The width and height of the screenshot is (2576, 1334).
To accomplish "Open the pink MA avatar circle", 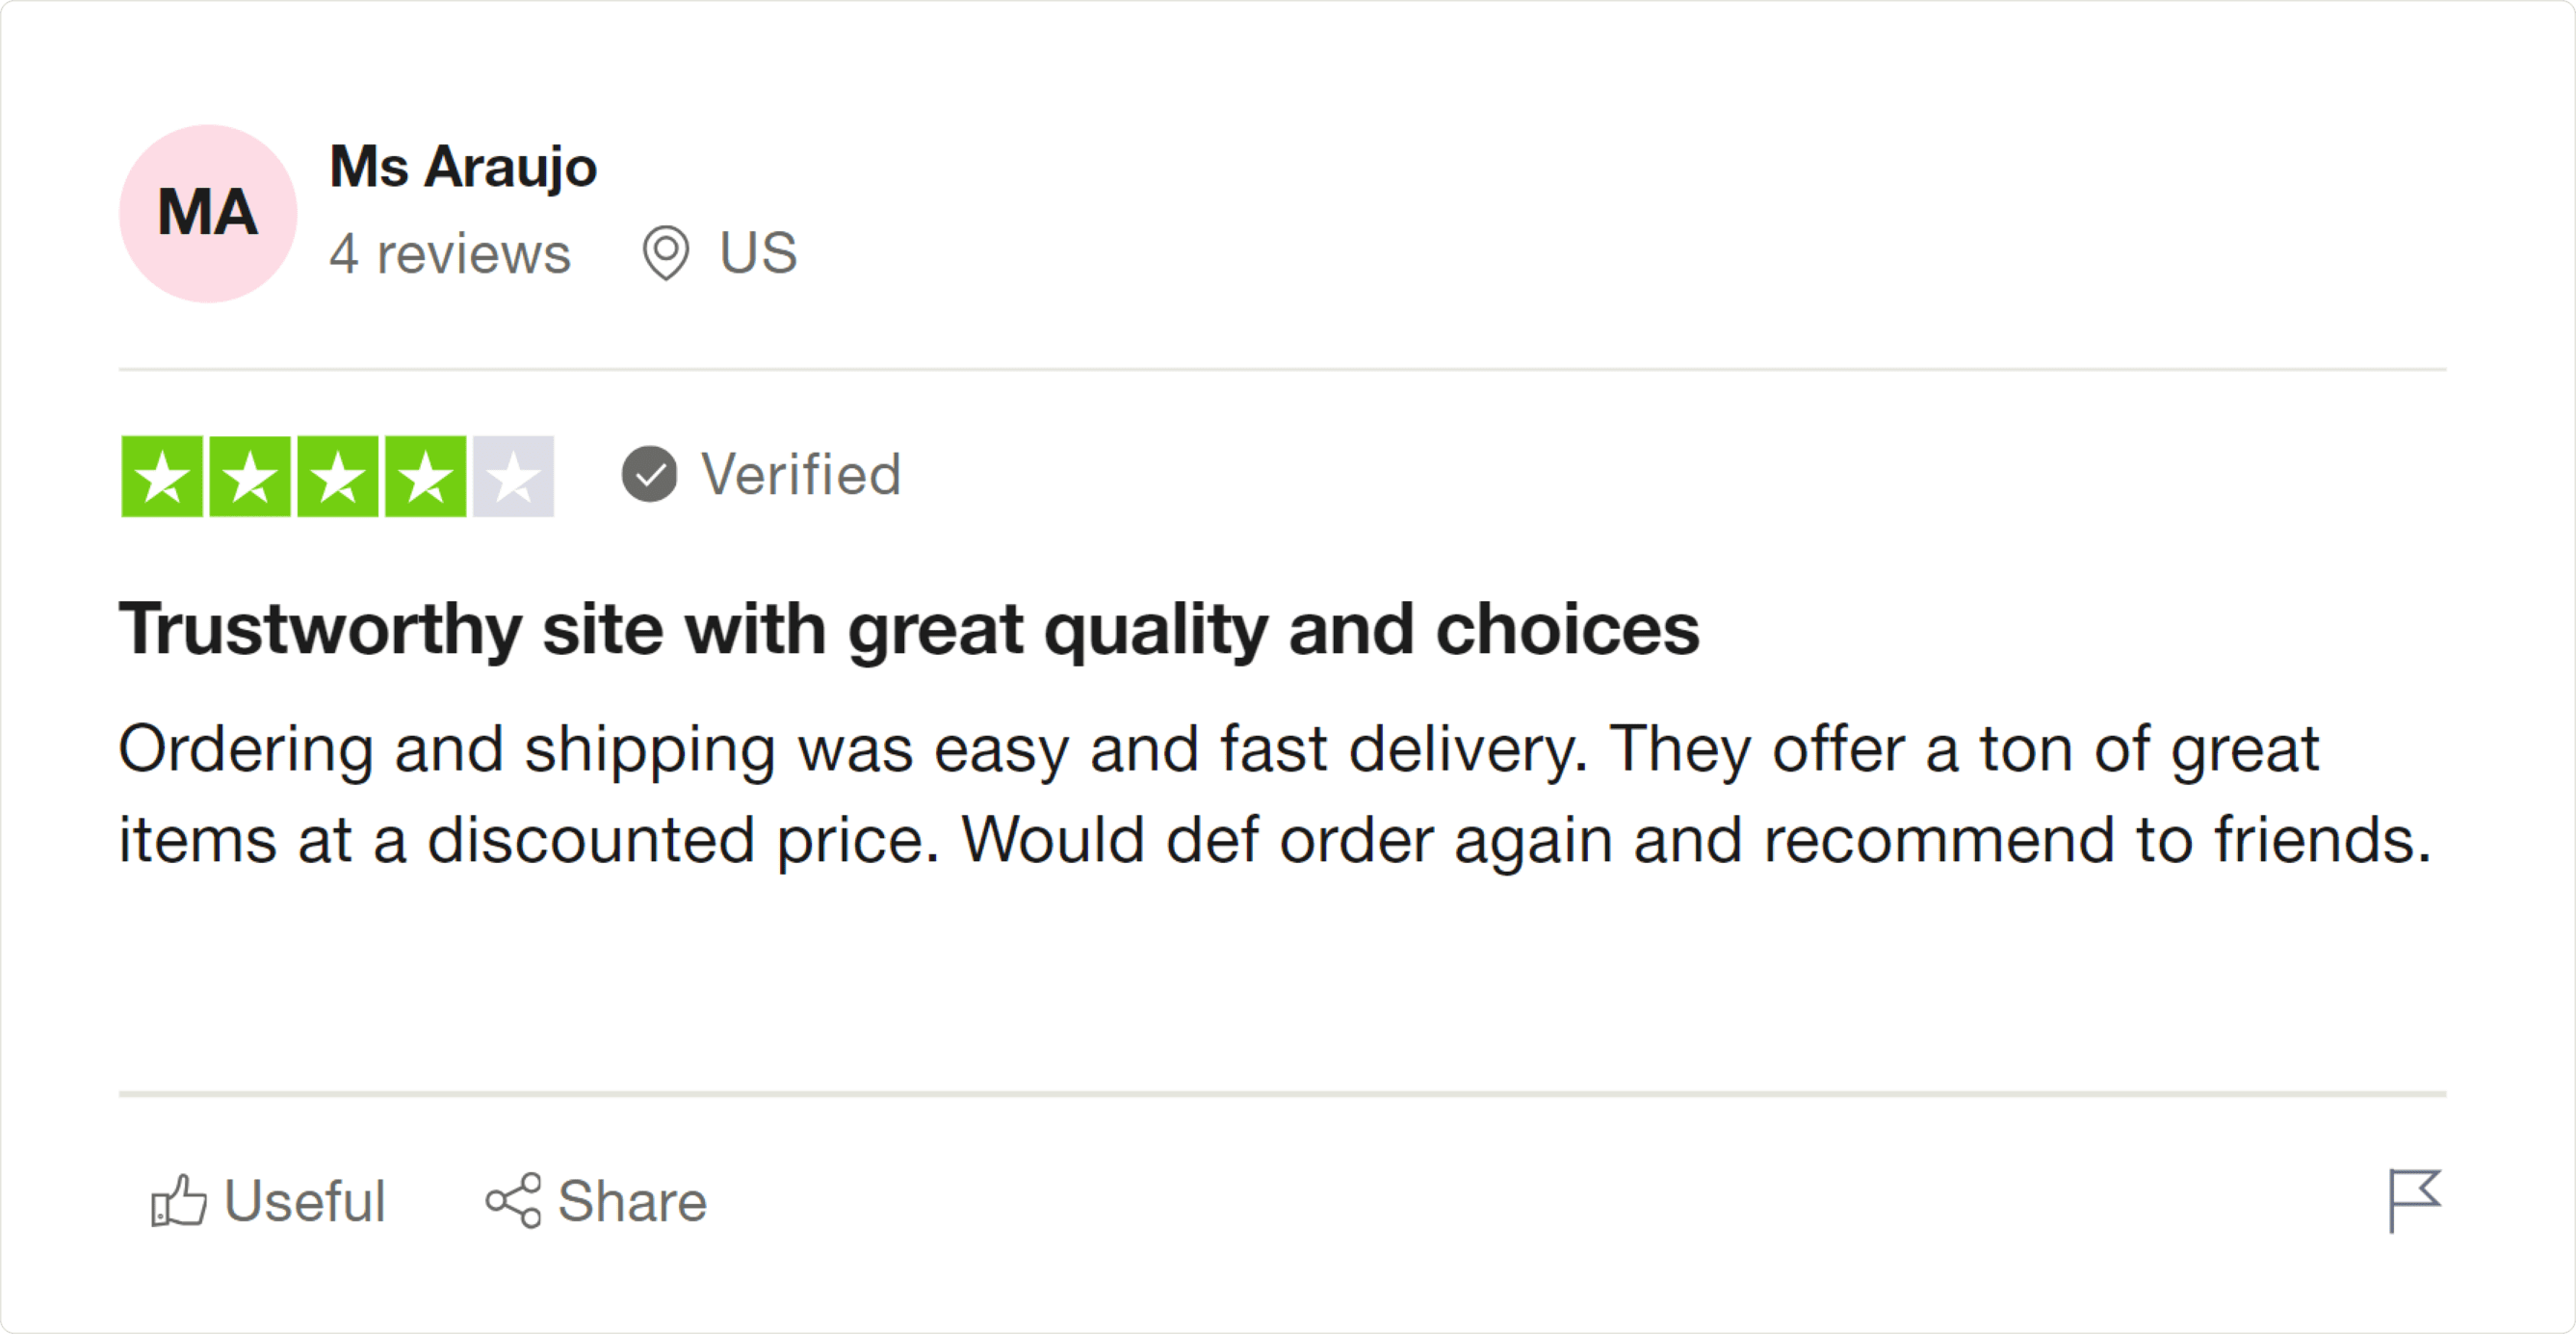I will point(208,213).
